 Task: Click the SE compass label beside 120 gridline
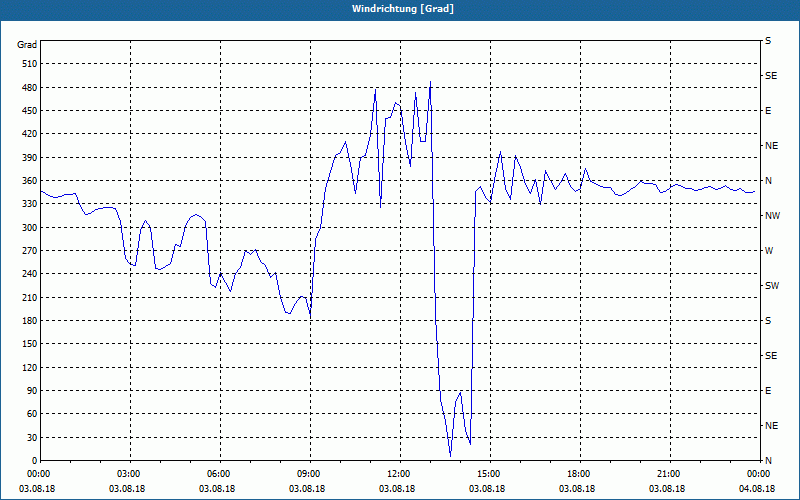click(771, 356)
